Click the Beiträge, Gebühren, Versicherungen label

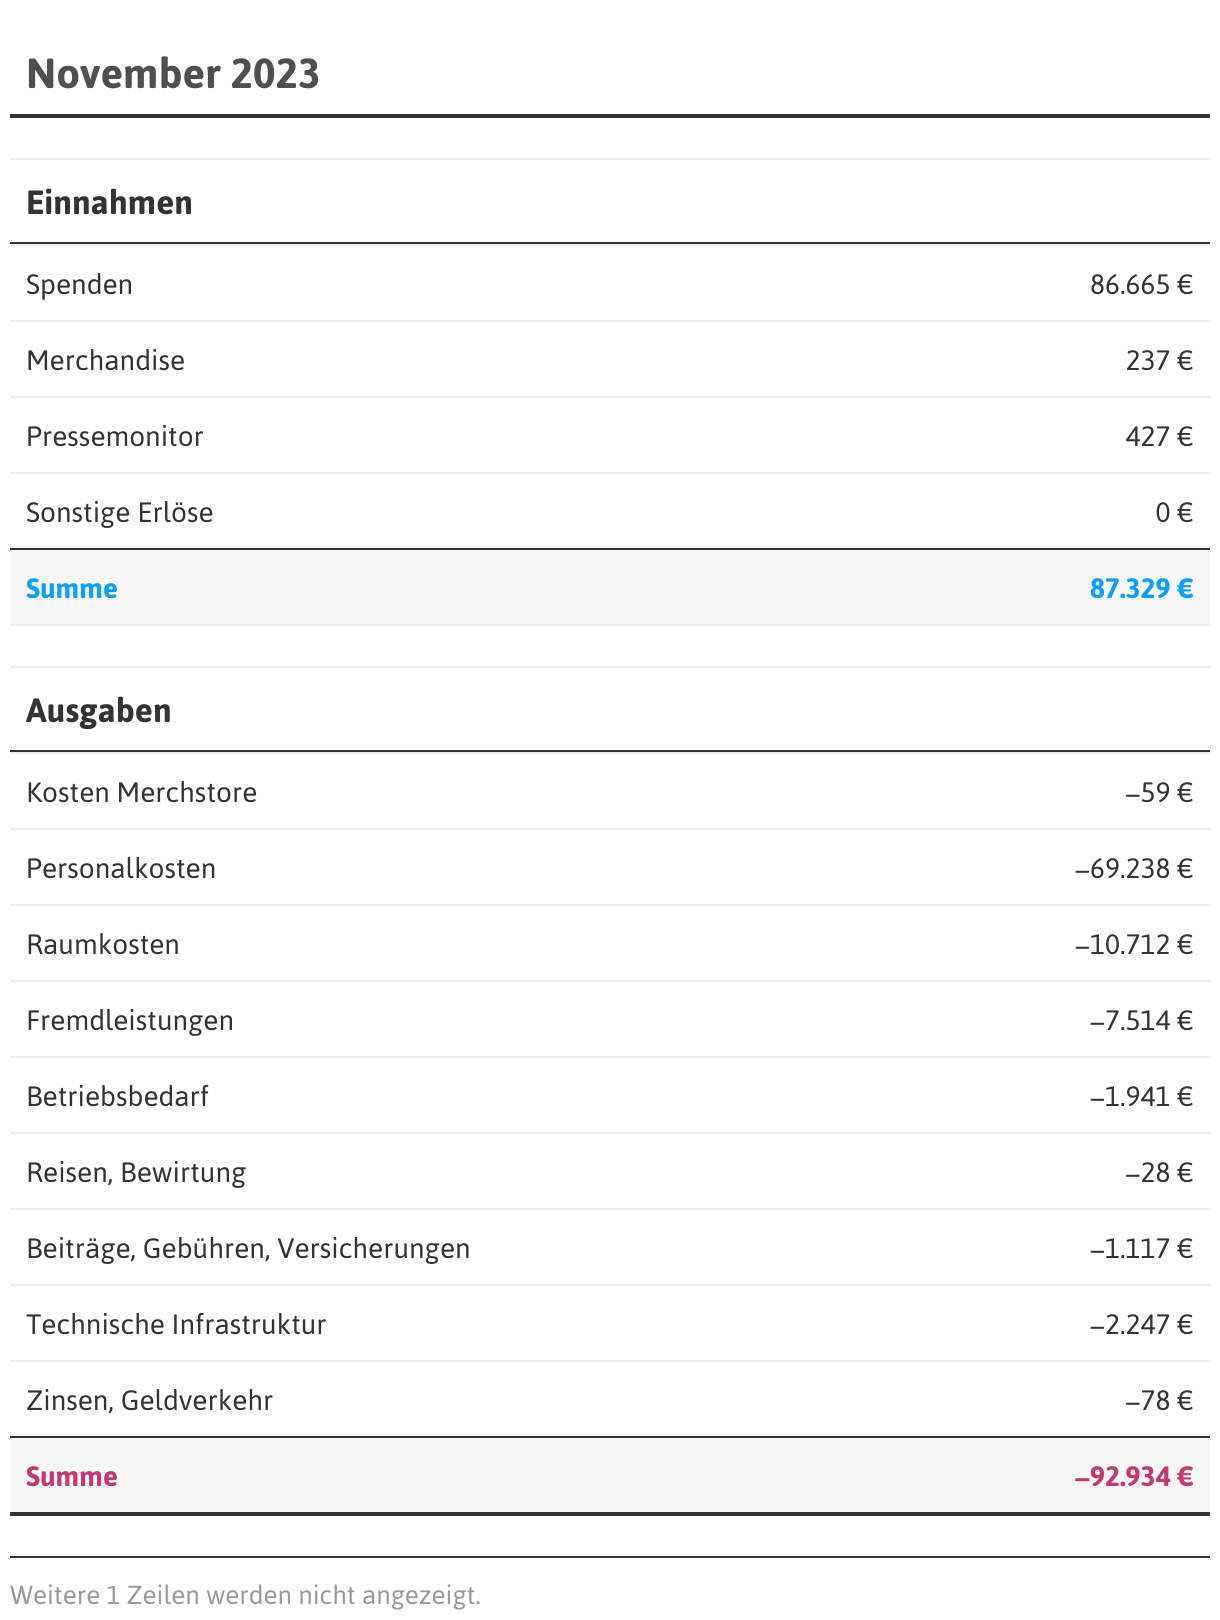[x=248, y=1249]
